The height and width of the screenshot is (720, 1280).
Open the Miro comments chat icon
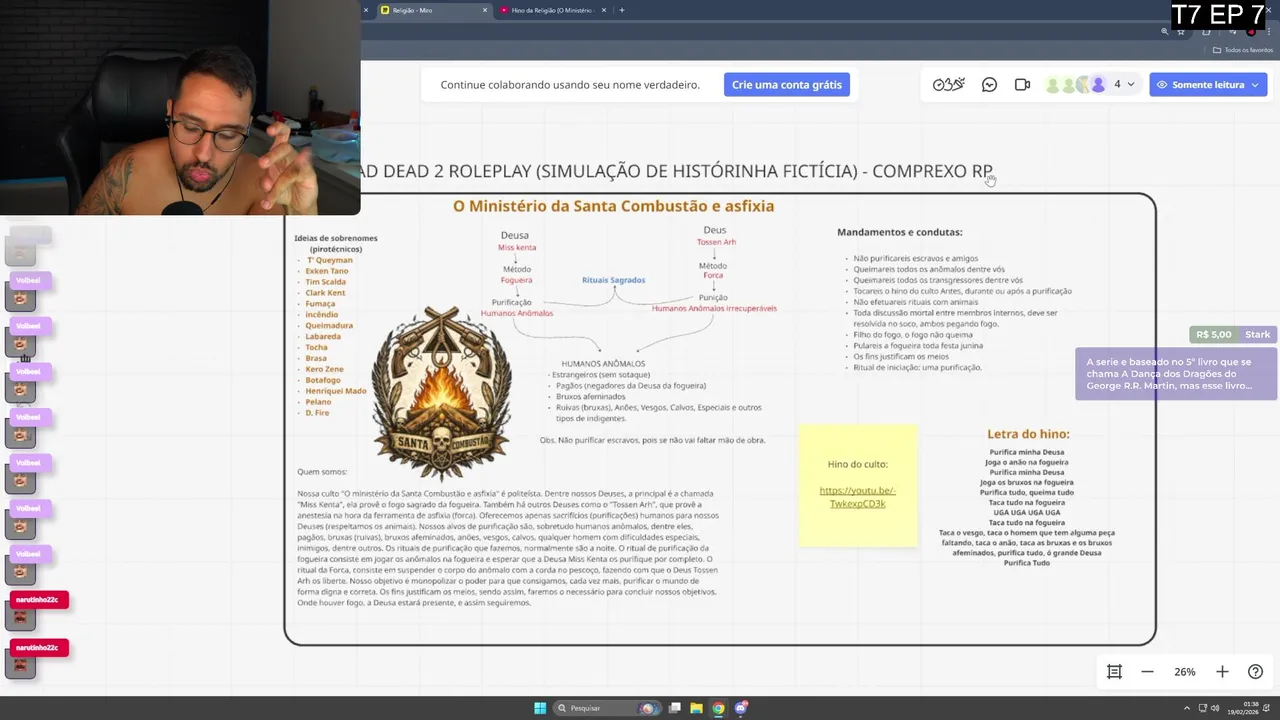click(989, 85)
